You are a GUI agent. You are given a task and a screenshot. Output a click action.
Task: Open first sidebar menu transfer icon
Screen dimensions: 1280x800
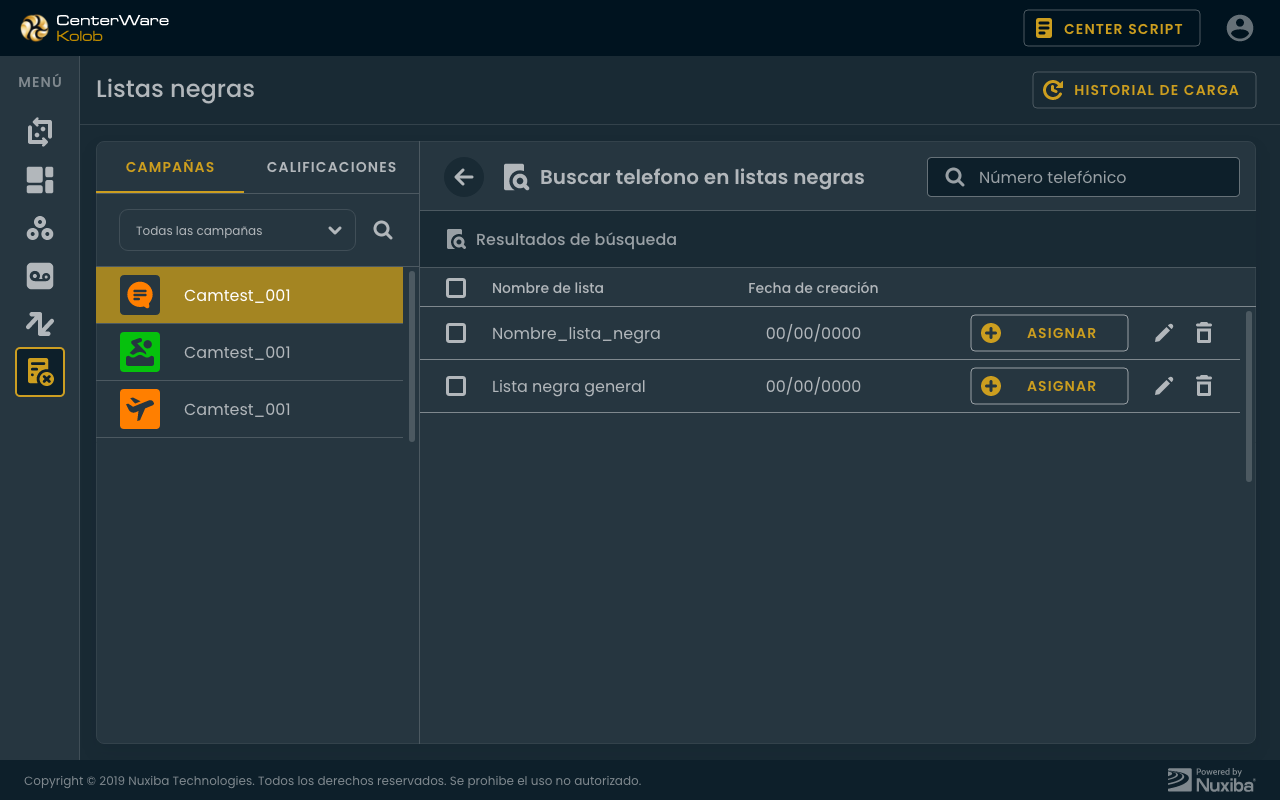(40, 131)
